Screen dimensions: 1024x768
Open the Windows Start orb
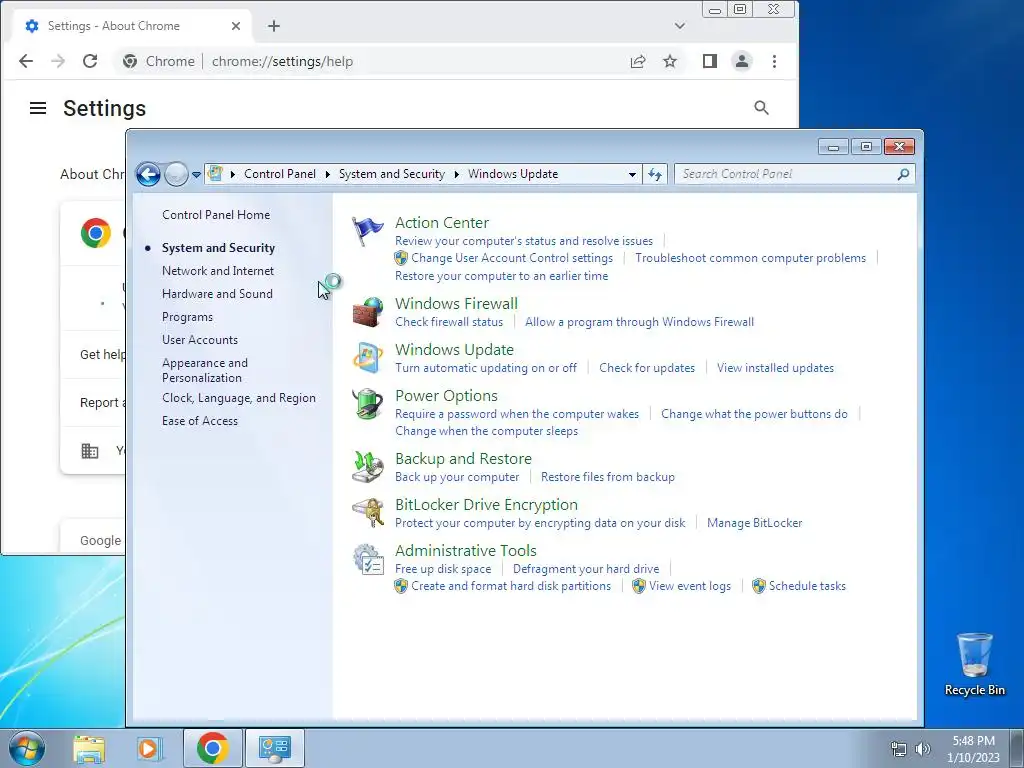click(x=27, y=748)
